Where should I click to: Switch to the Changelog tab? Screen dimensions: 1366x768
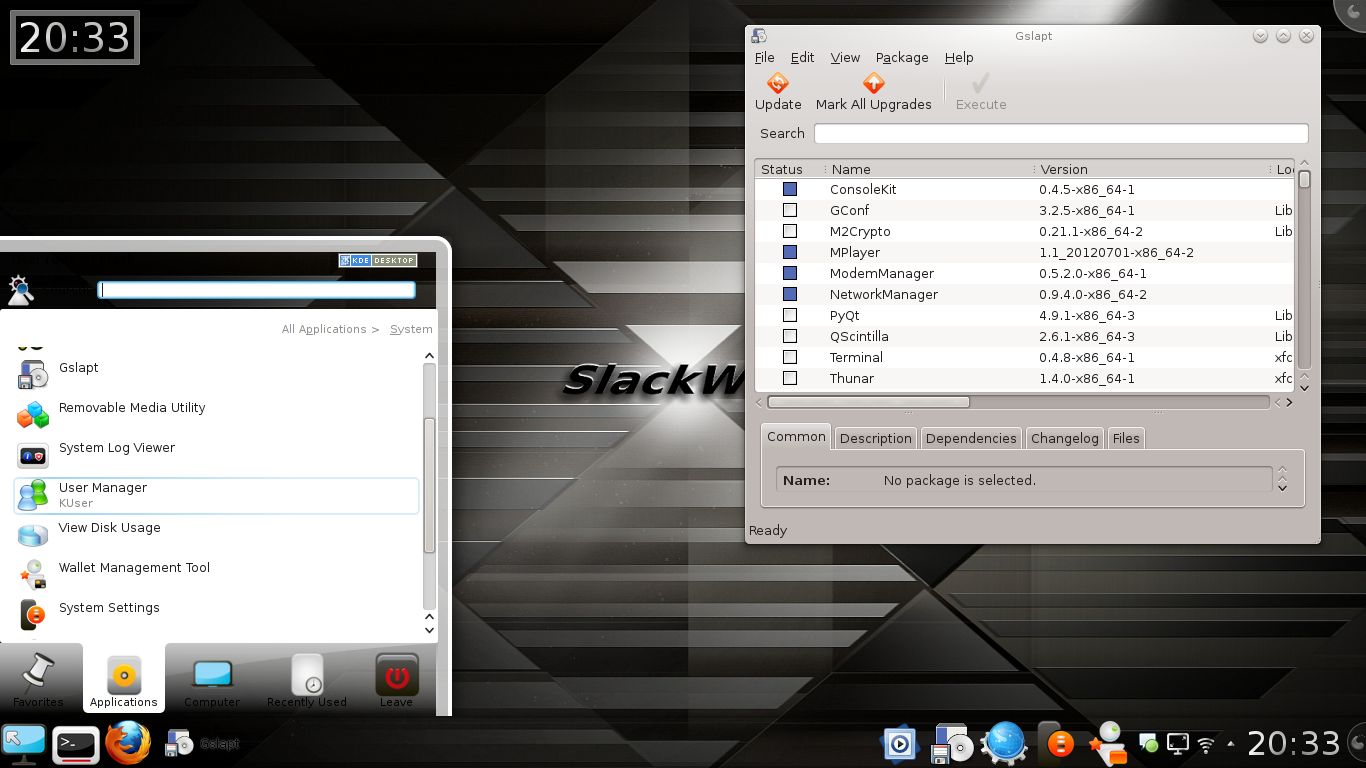pyautogui.click(x=1064, y=438)
